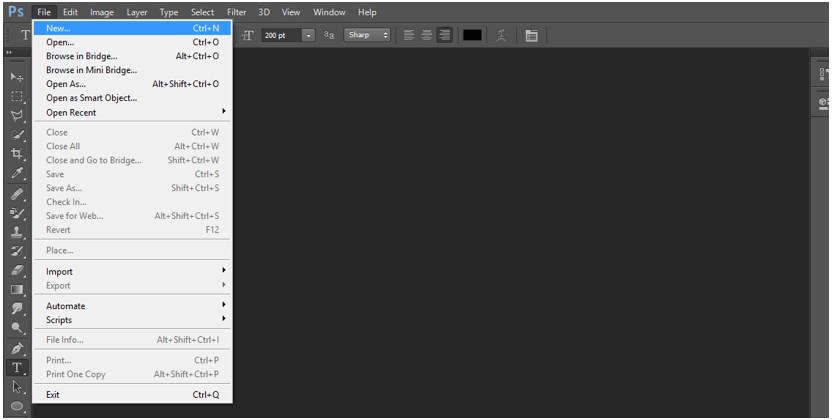
Task: Select Browse in Bridge...
Action: [x=132, y=56]
